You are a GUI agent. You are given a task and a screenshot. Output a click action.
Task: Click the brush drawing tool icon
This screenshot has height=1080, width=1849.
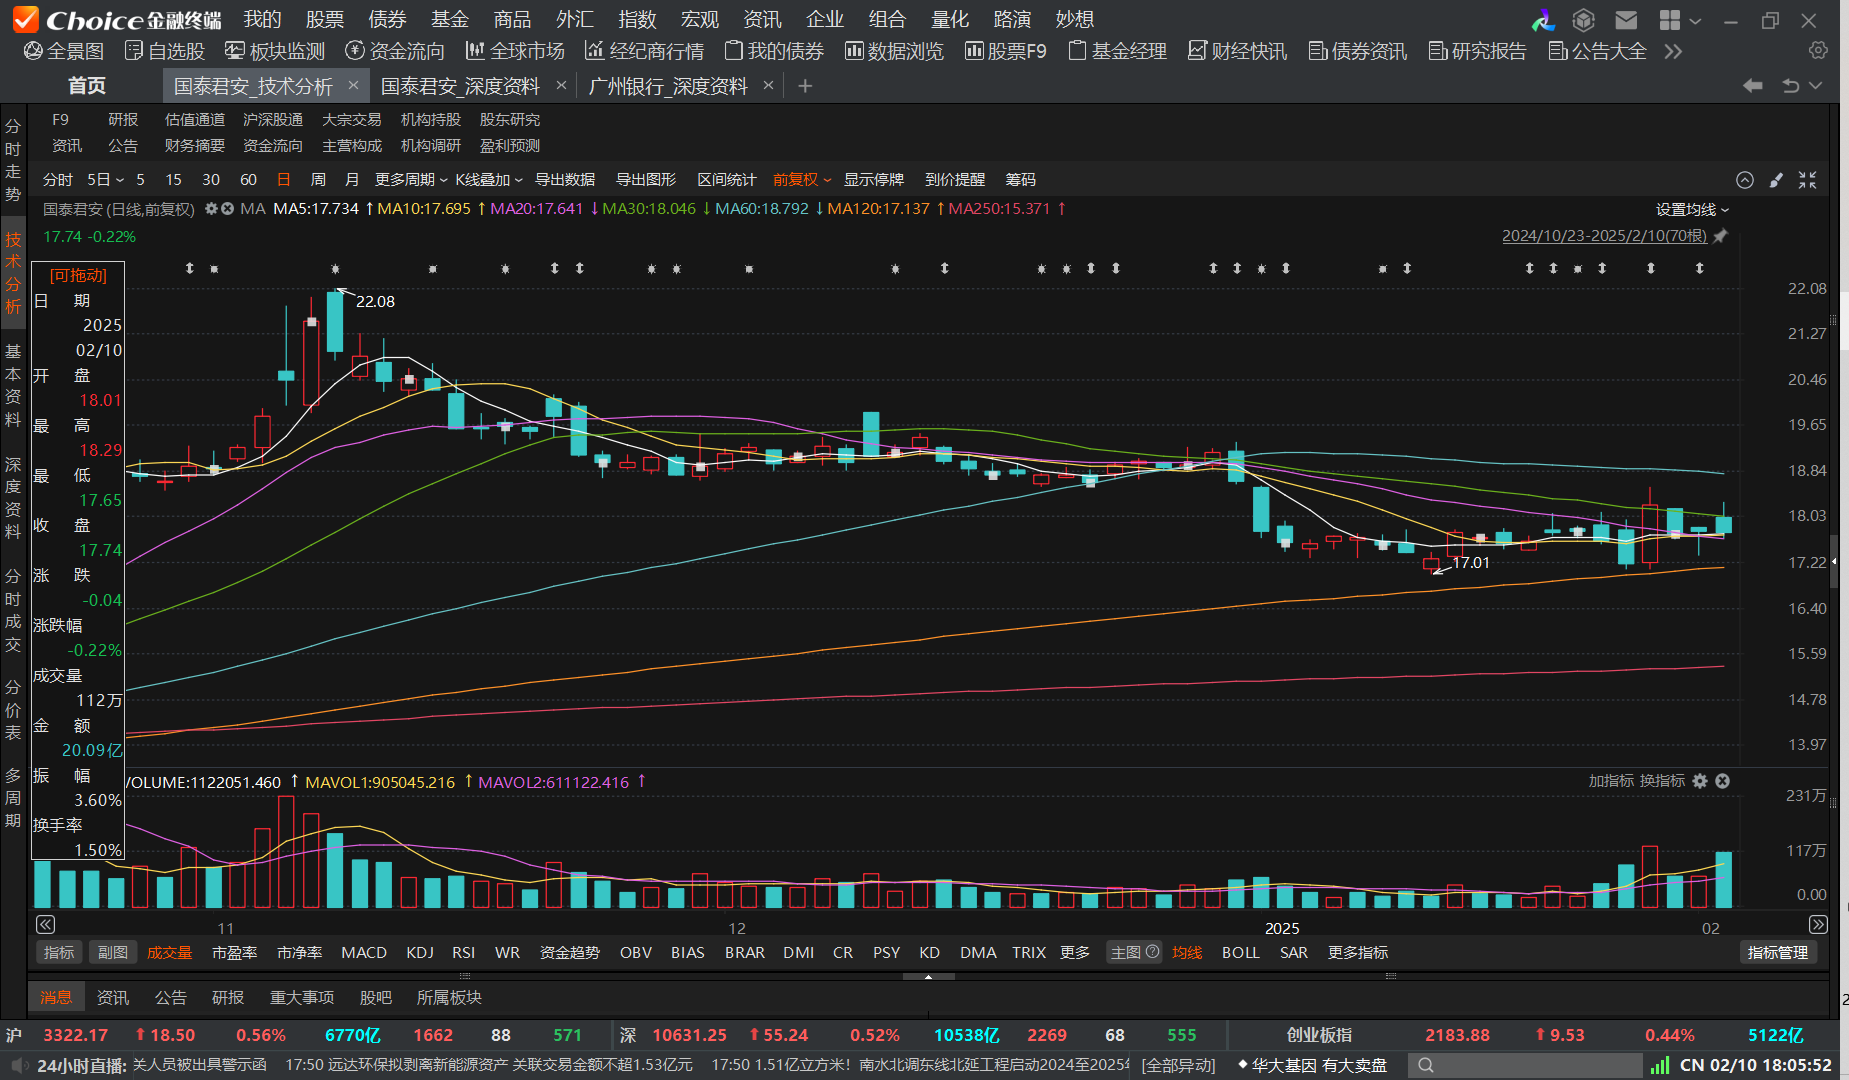point(1776,180)
